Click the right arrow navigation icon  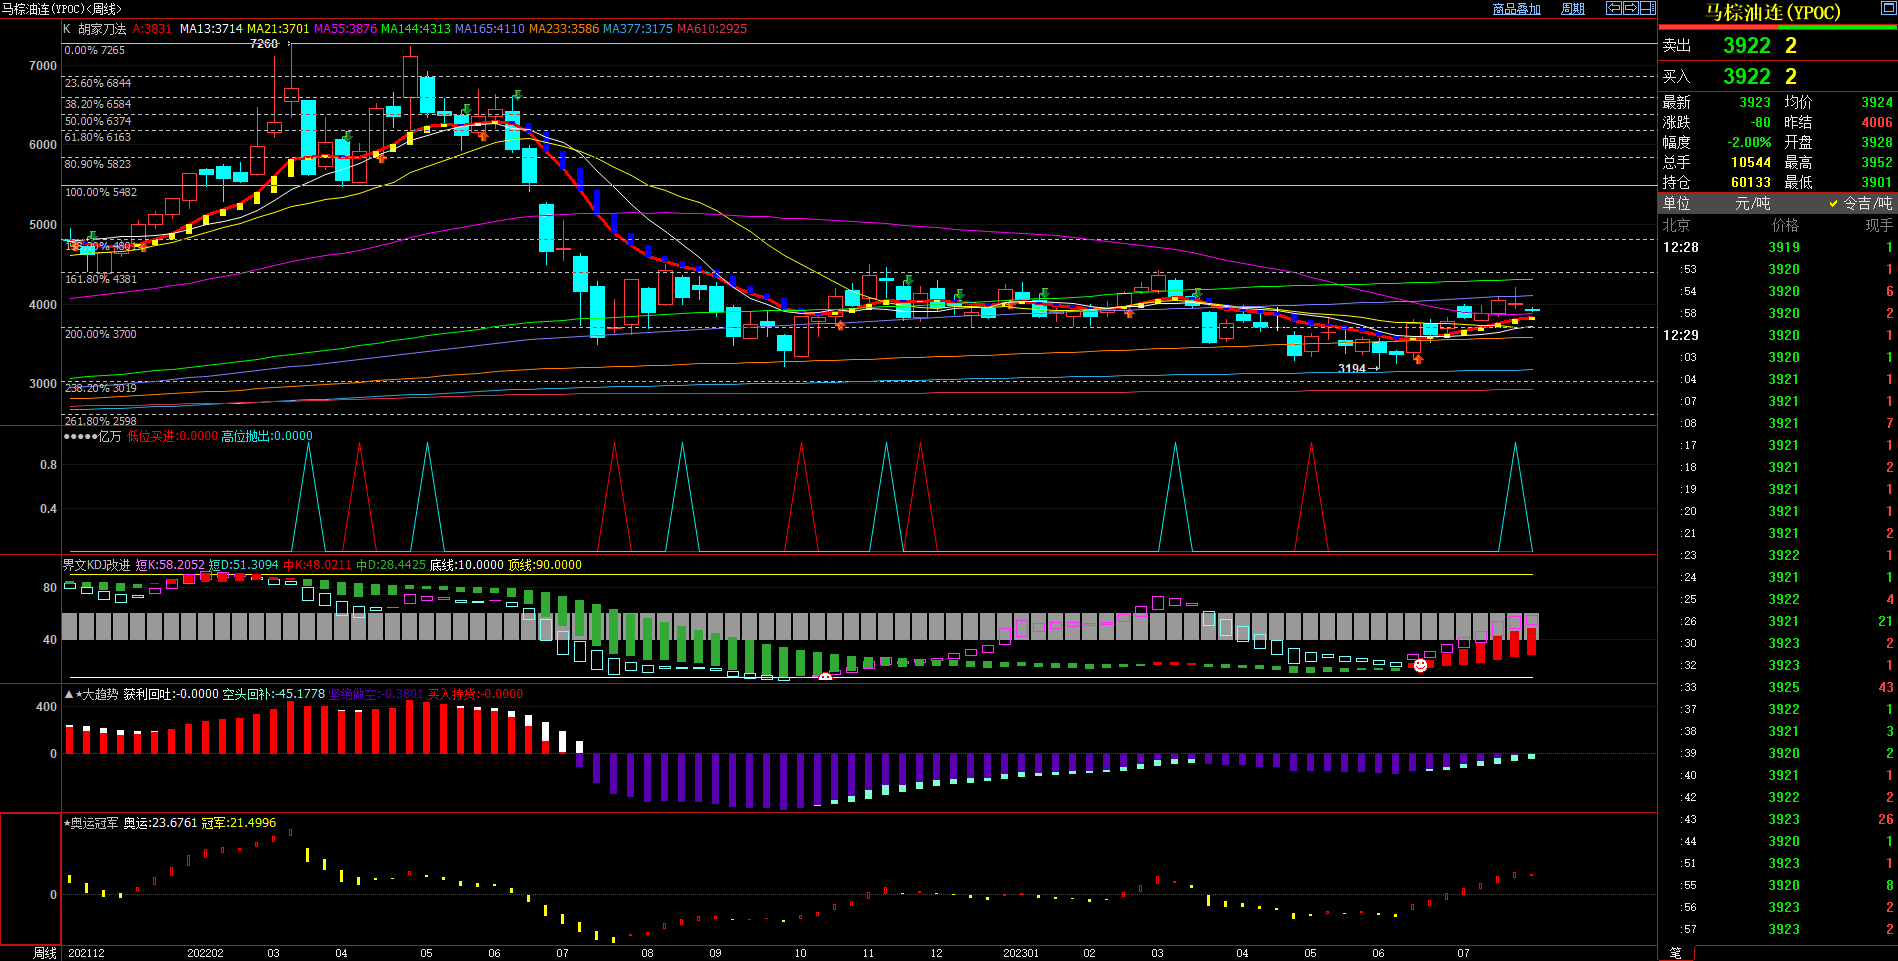[x=1630, y=8]
